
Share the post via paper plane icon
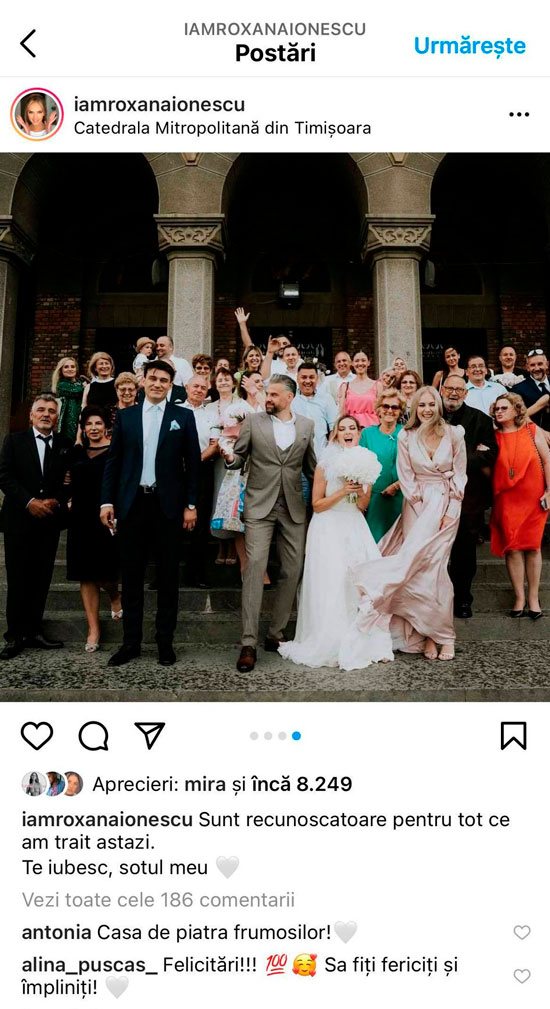pos(150,735)
